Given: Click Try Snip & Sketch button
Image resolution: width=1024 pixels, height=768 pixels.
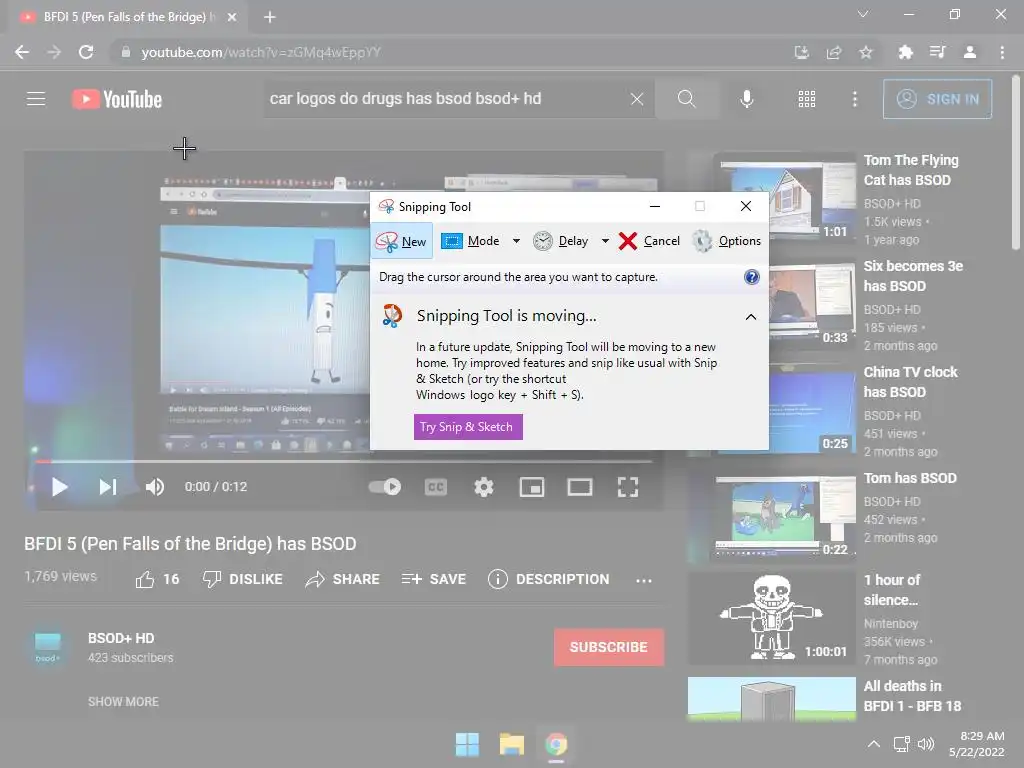Looking at the screenshot, I should point(468,427).
